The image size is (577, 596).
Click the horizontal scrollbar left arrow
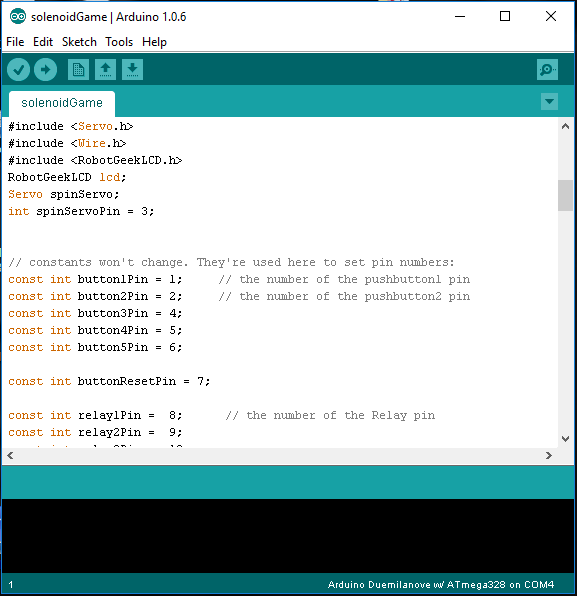(x=10, y=455)
